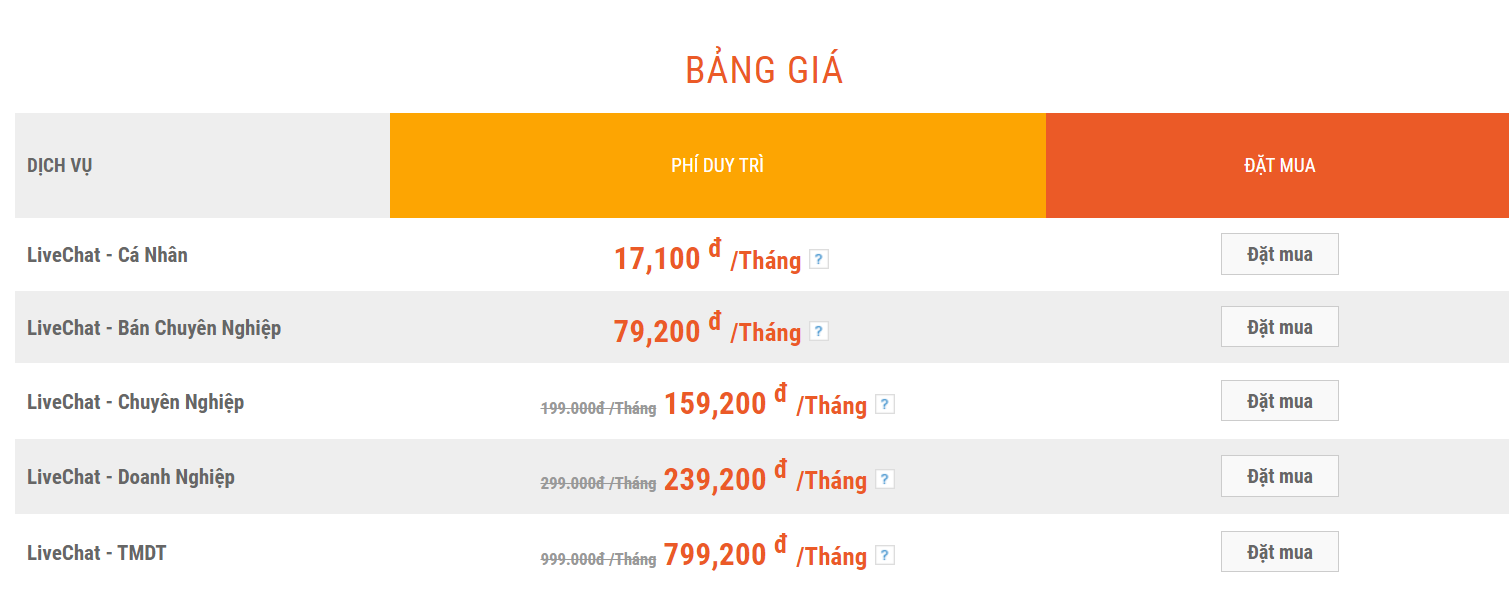Show help info for 239,200 đ price
Viewport: 1509px width, 601px height.
[x=884, y=479]
